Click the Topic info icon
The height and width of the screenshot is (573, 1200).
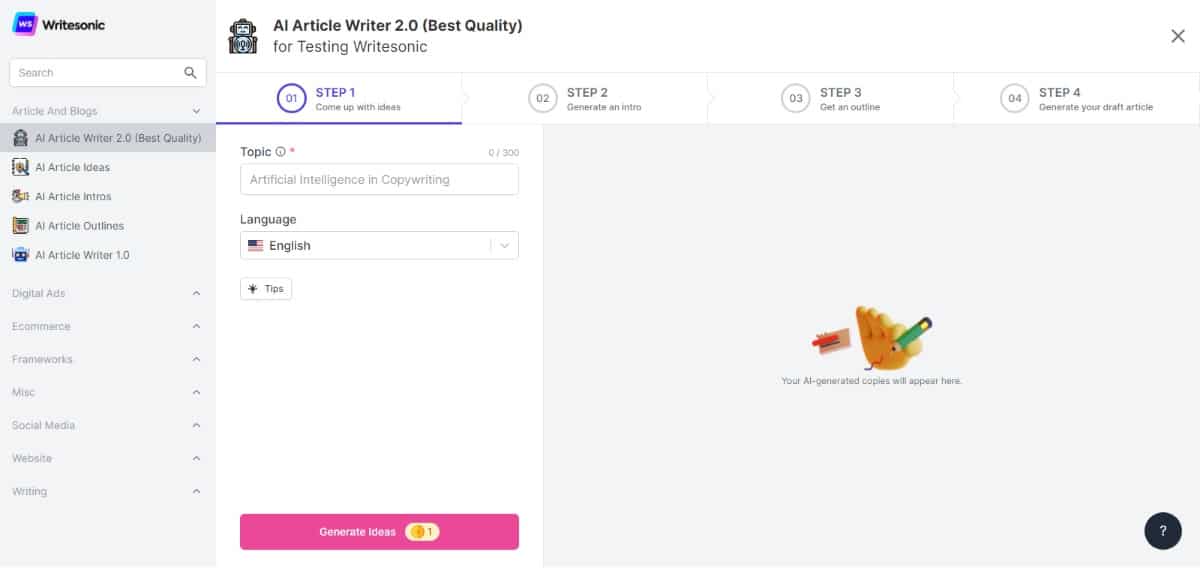(x=280, y=152)
